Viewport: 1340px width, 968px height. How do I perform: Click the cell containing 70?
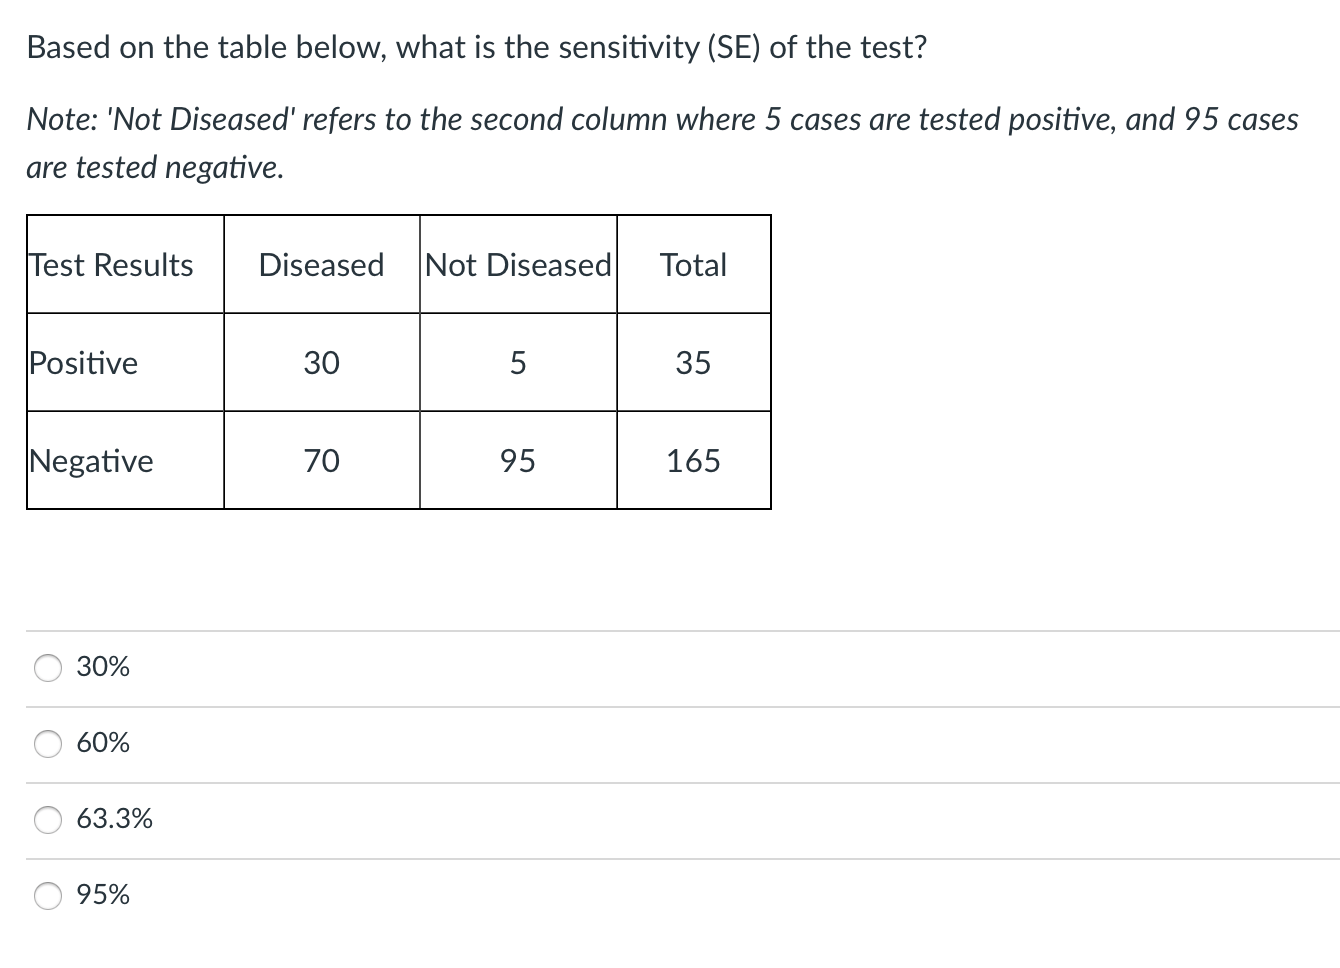(321, 460)
